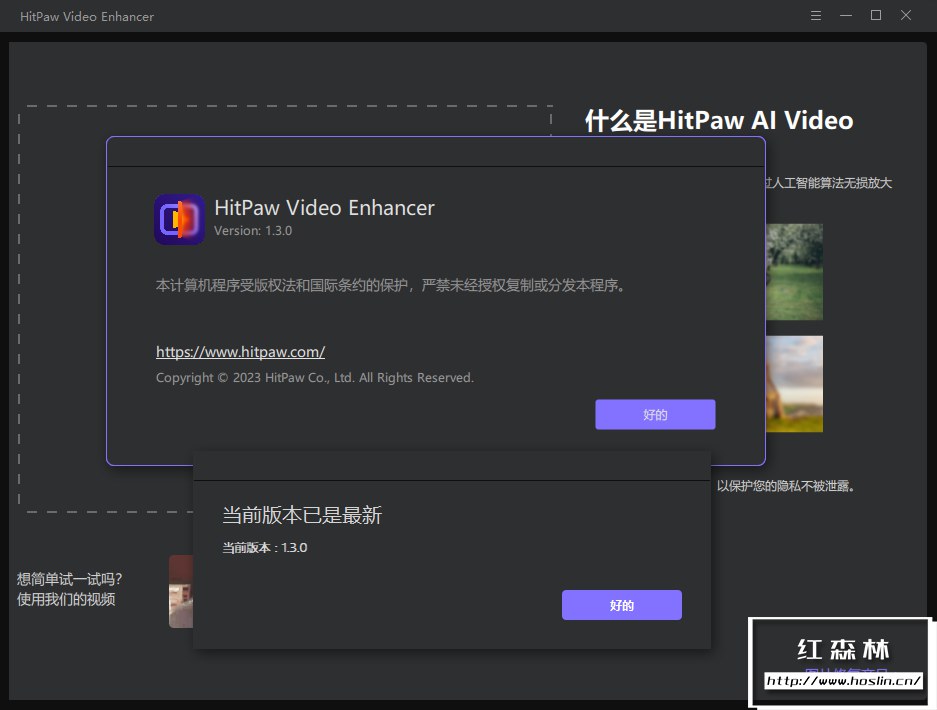Maximize the HitPaw Video Enhancer window

[875, 16]
